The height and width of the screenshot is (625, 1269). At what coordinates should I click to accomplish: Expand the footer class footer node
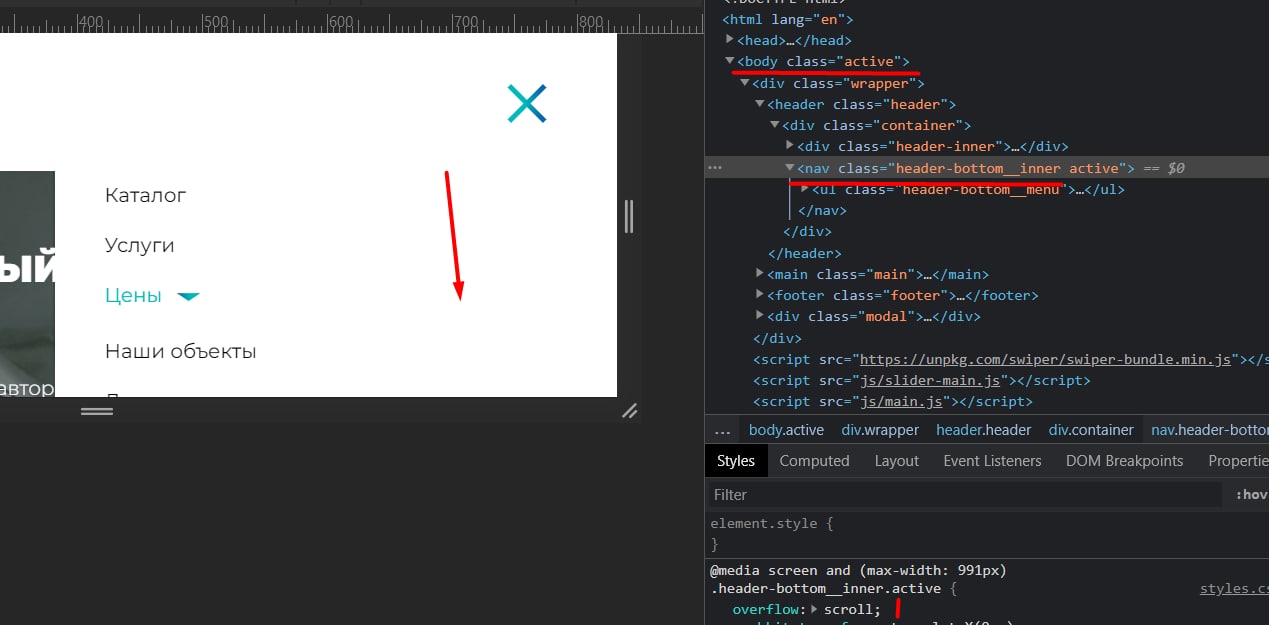coord(761,294)
